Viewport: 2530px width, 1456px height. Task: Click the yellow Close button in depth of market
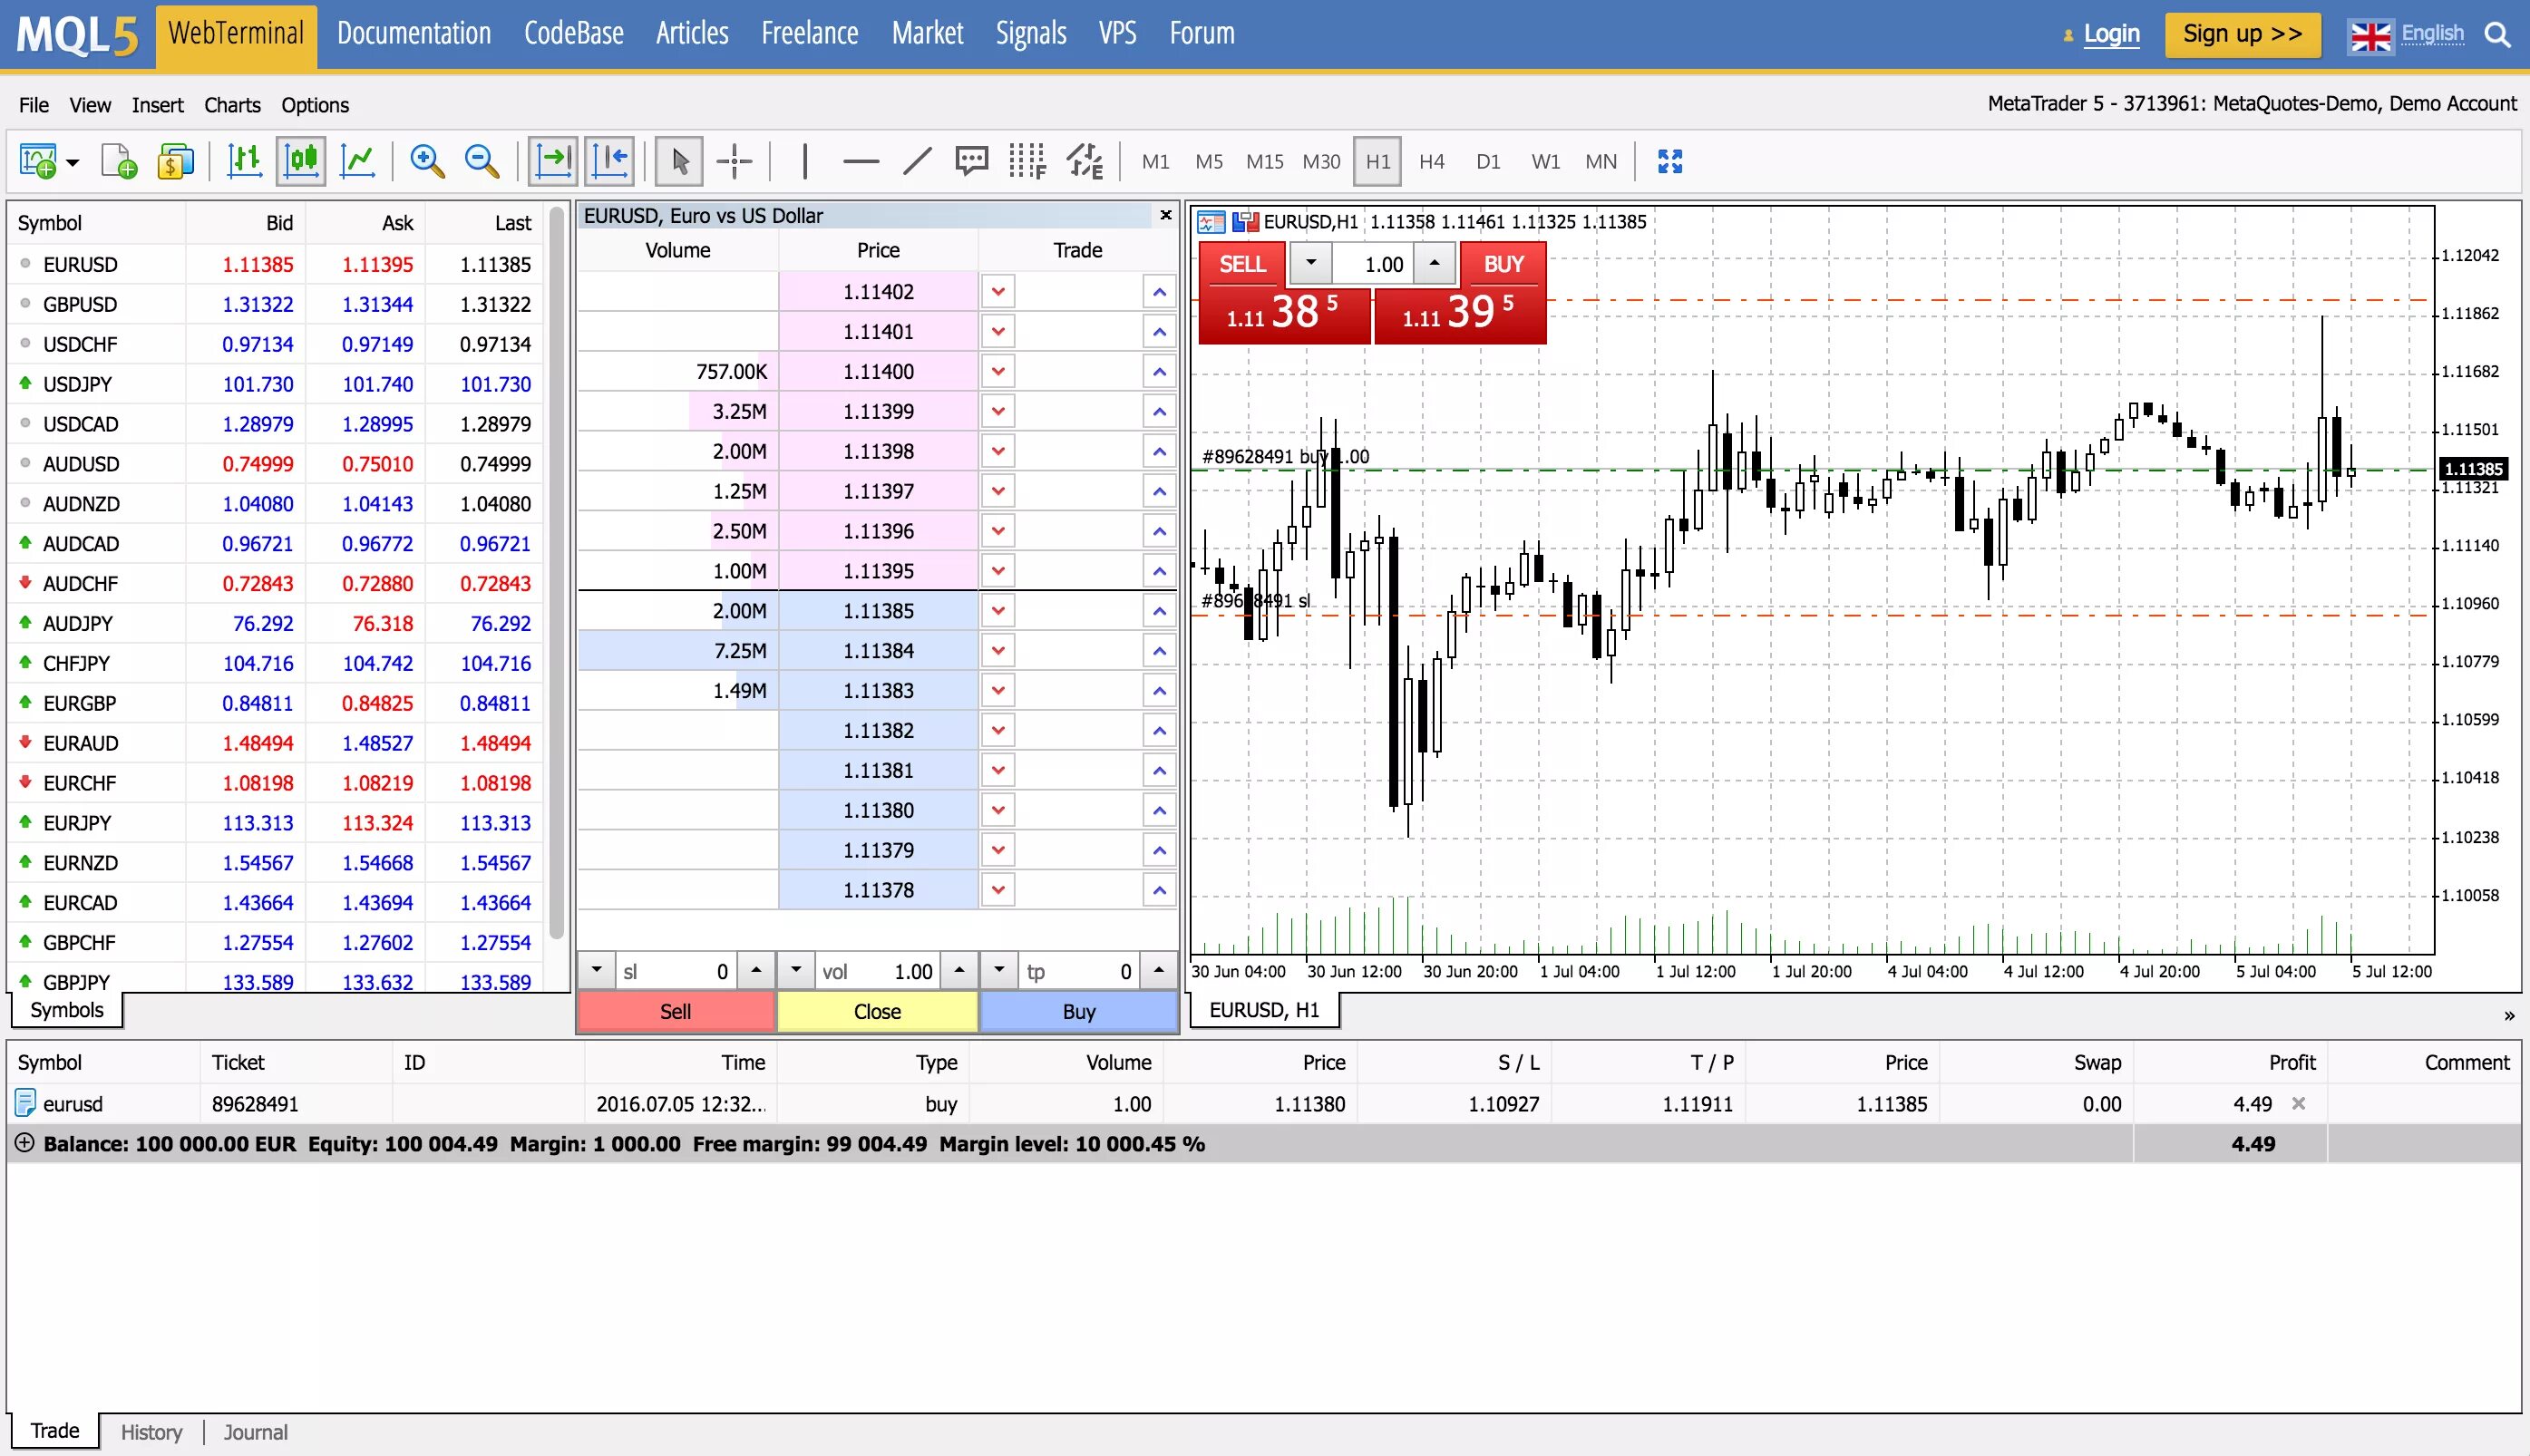tap(877, 1011)
